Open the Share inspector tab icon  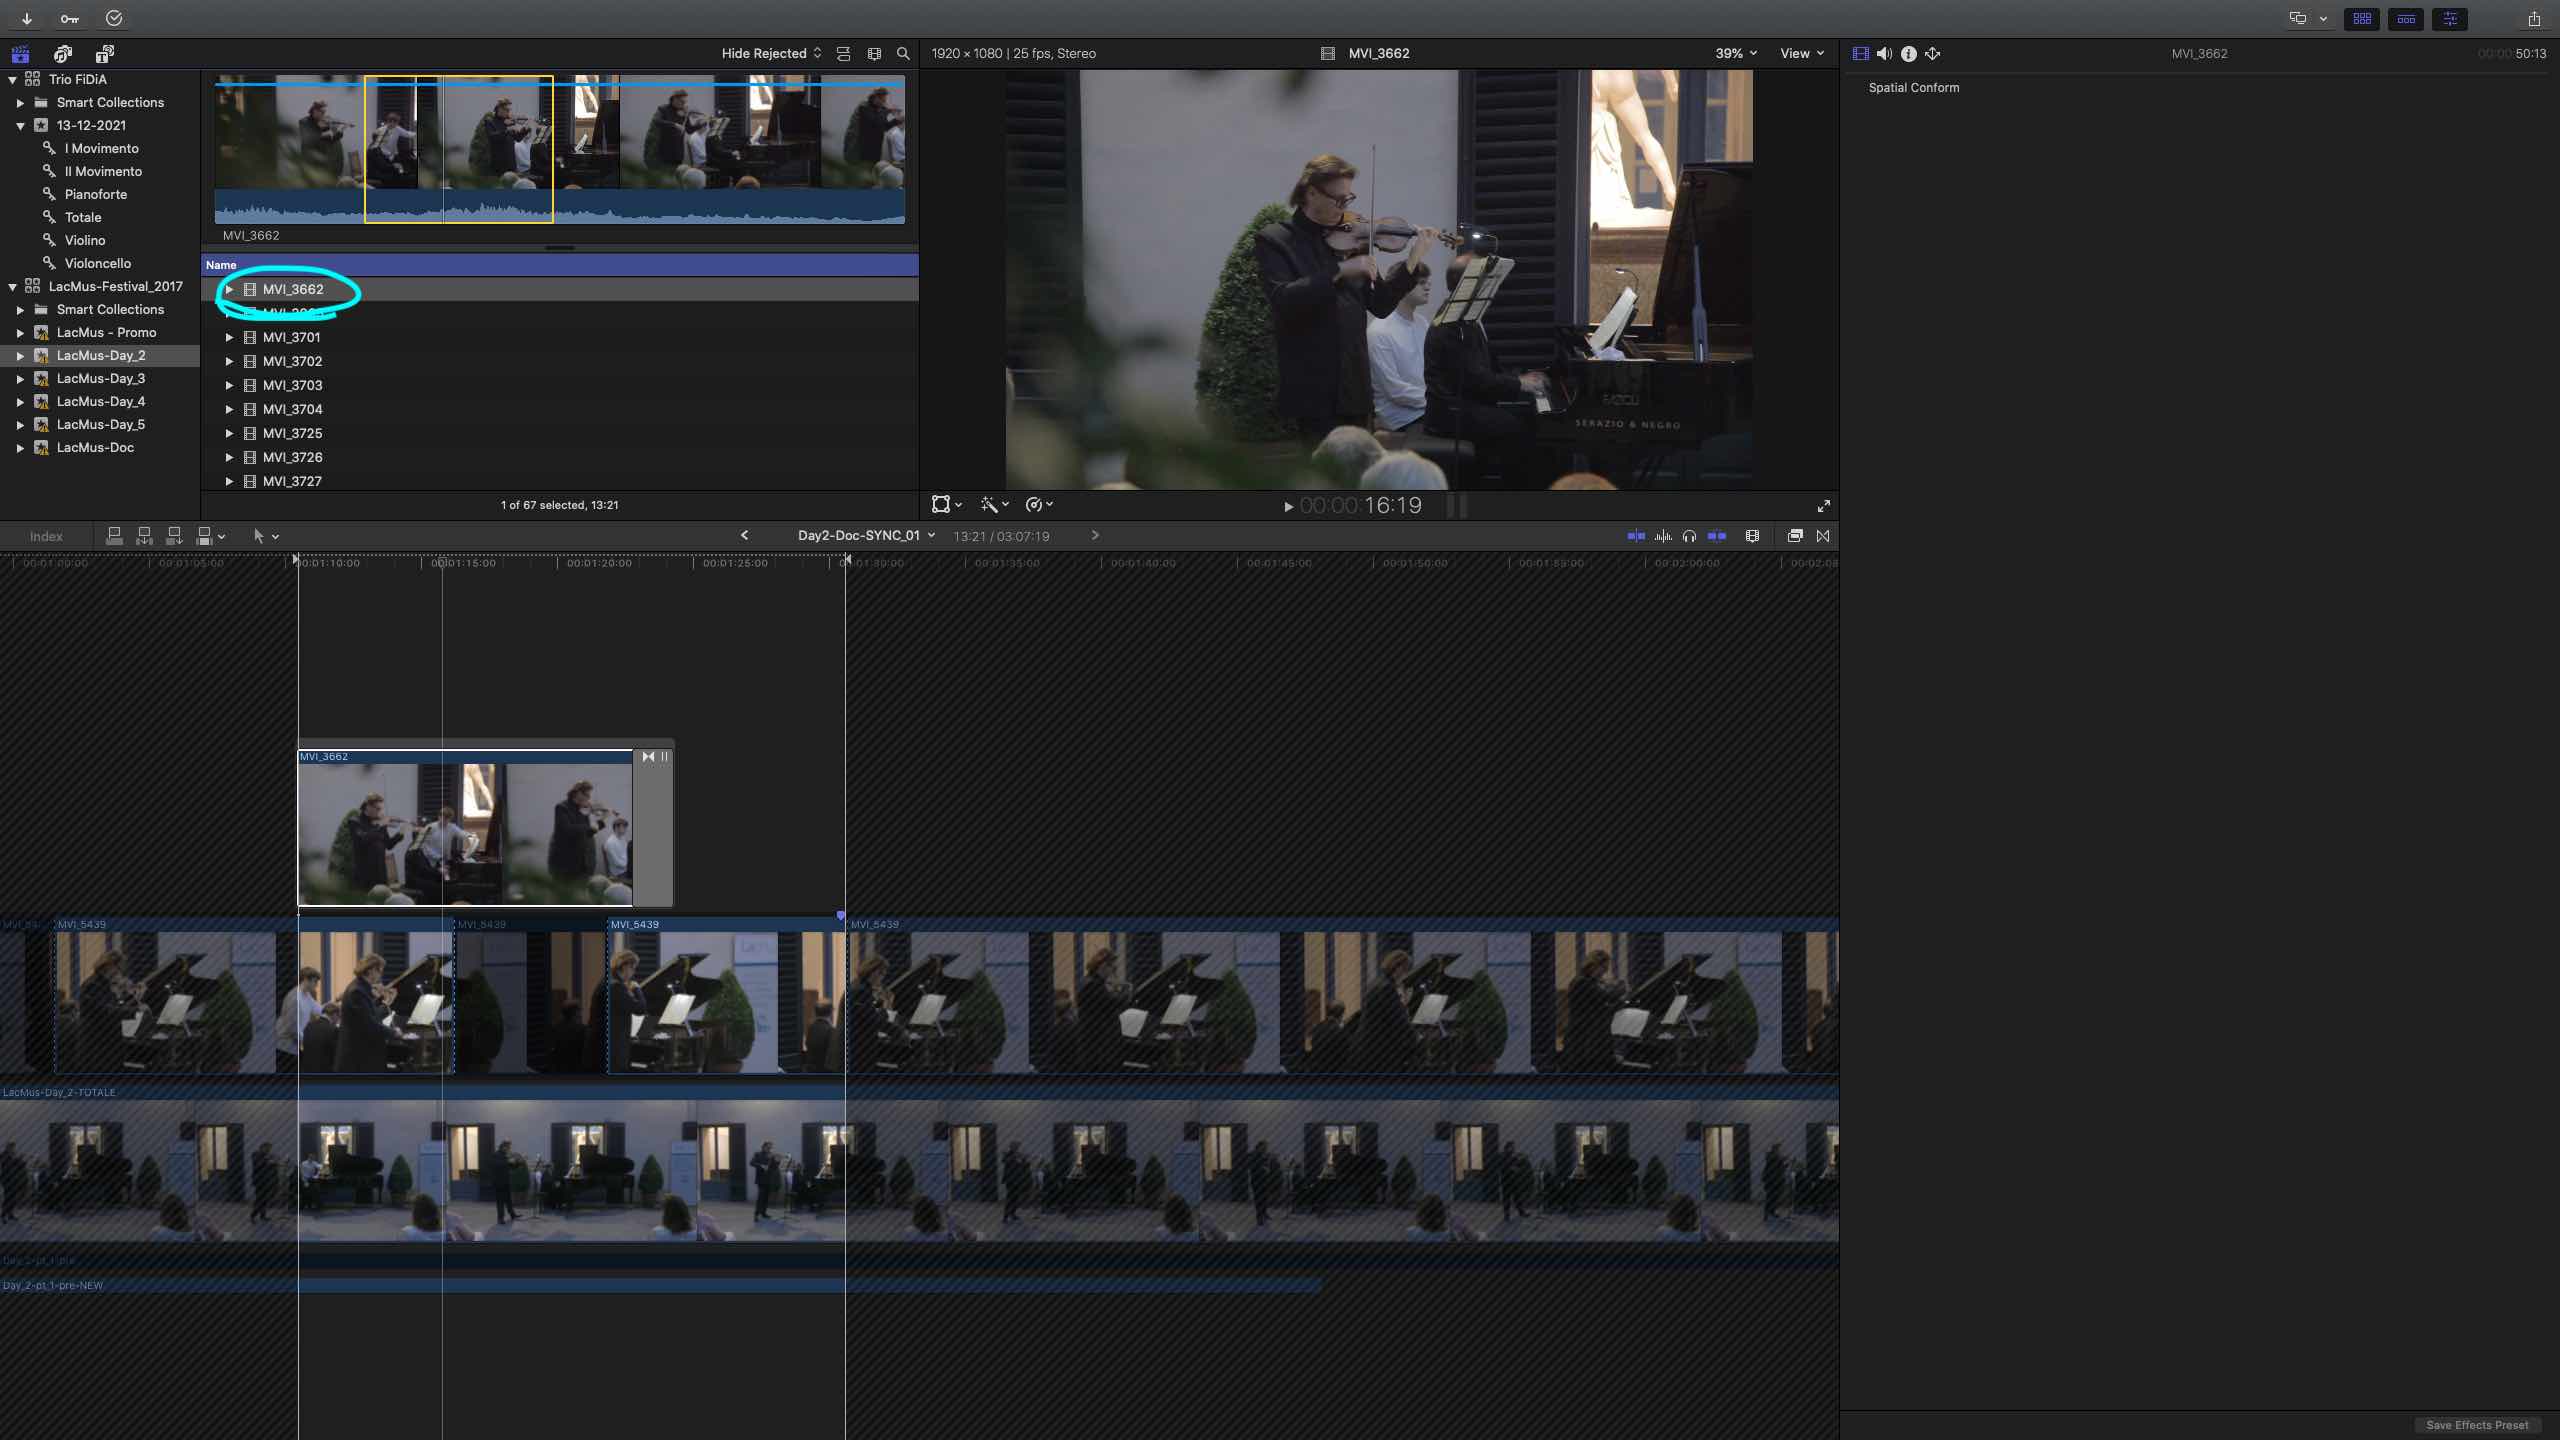click(1932, 53)
